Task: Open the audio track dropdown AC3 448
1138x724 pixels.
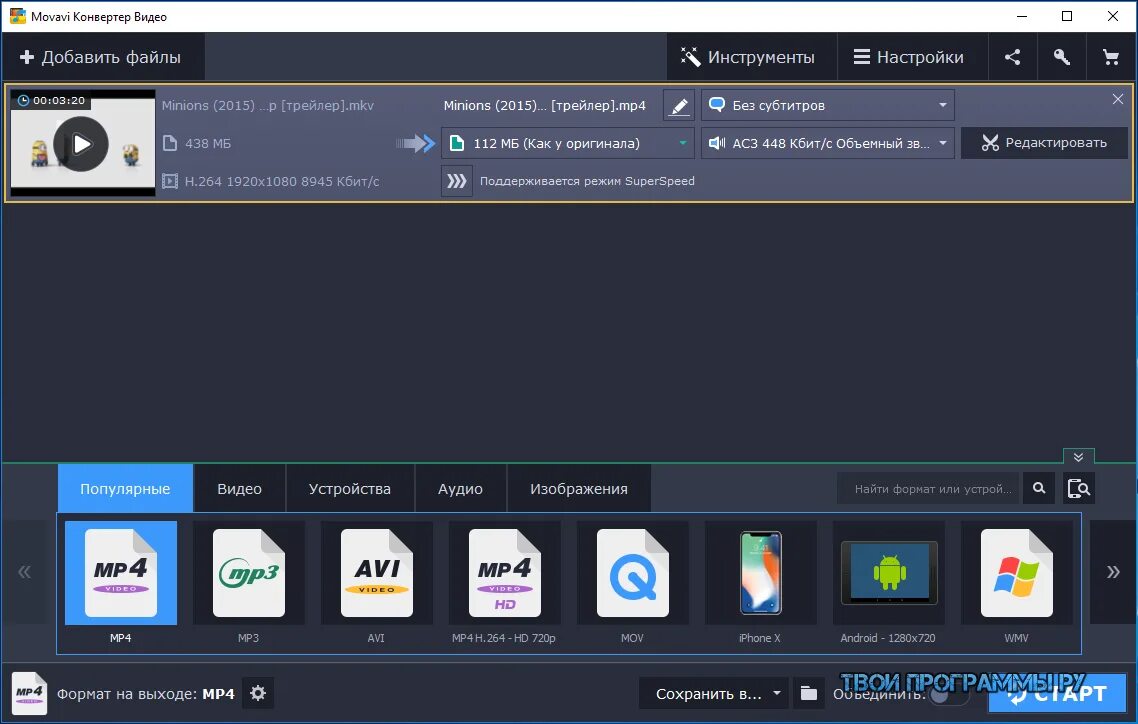Action: (x=827, y=143)
